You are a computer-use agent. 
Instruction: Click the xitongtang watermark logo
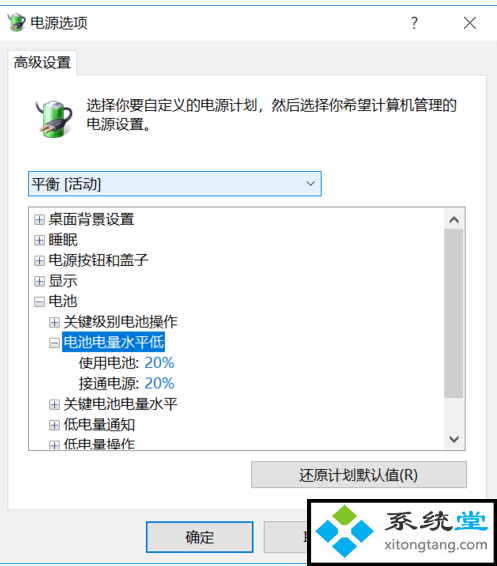(402, 532)
